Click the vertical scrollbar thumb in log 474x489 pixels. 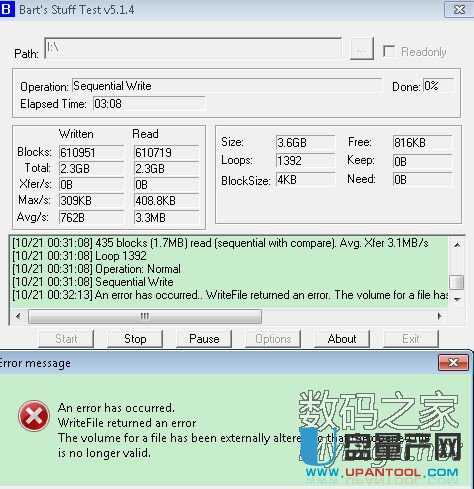(457, 282)
